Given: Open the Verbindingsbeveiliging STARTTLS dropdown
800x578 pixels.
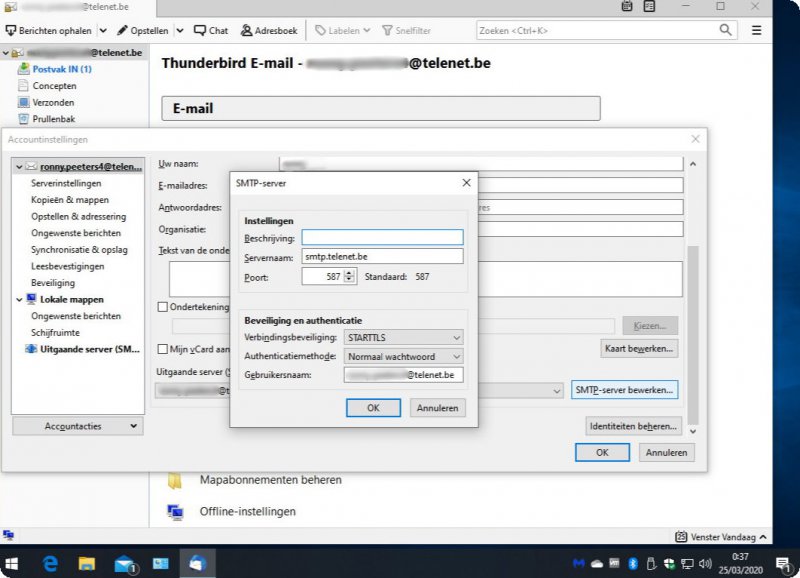Looking at the screenshot, I should 403,338.
